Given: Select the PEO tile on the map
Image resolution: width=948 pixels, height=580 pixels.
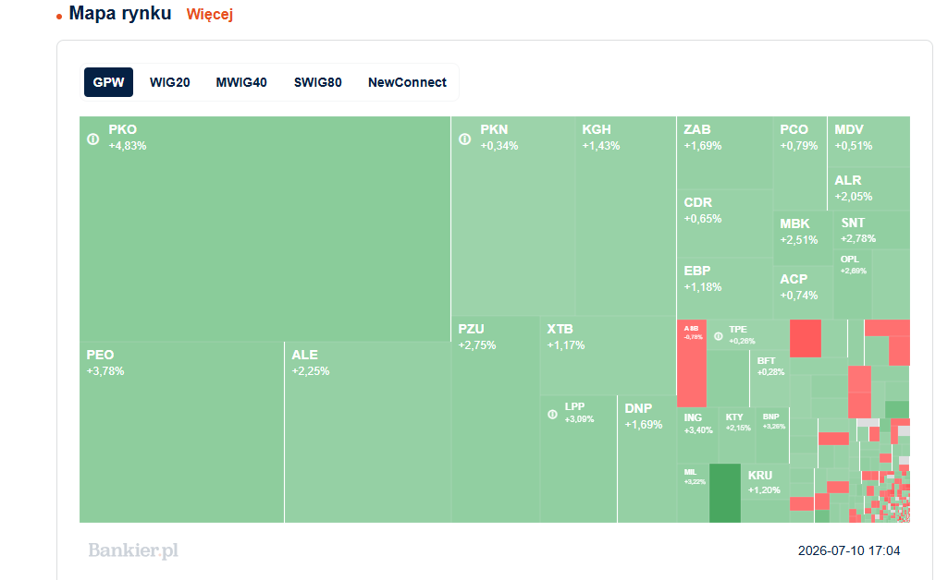Looking at the screenshot, I should pyautogui.click(x=181, y=432).
